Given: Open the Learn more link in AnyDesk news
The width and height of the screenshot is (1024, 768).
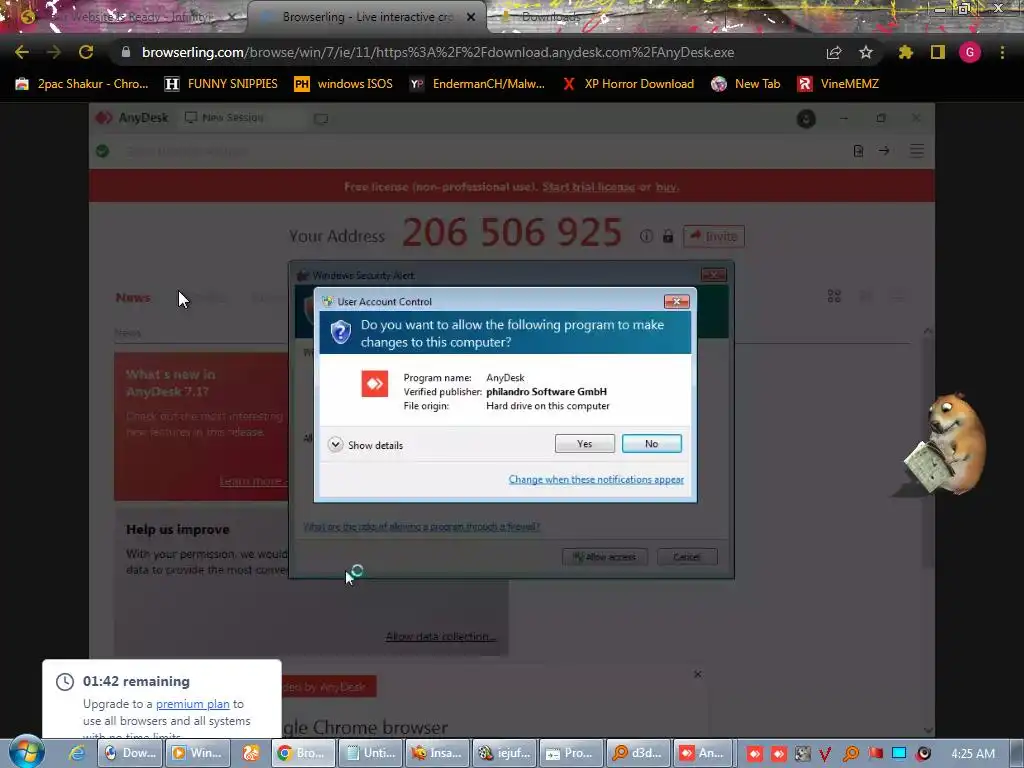Looking at the screenshot, I should (x=251, y=481).
